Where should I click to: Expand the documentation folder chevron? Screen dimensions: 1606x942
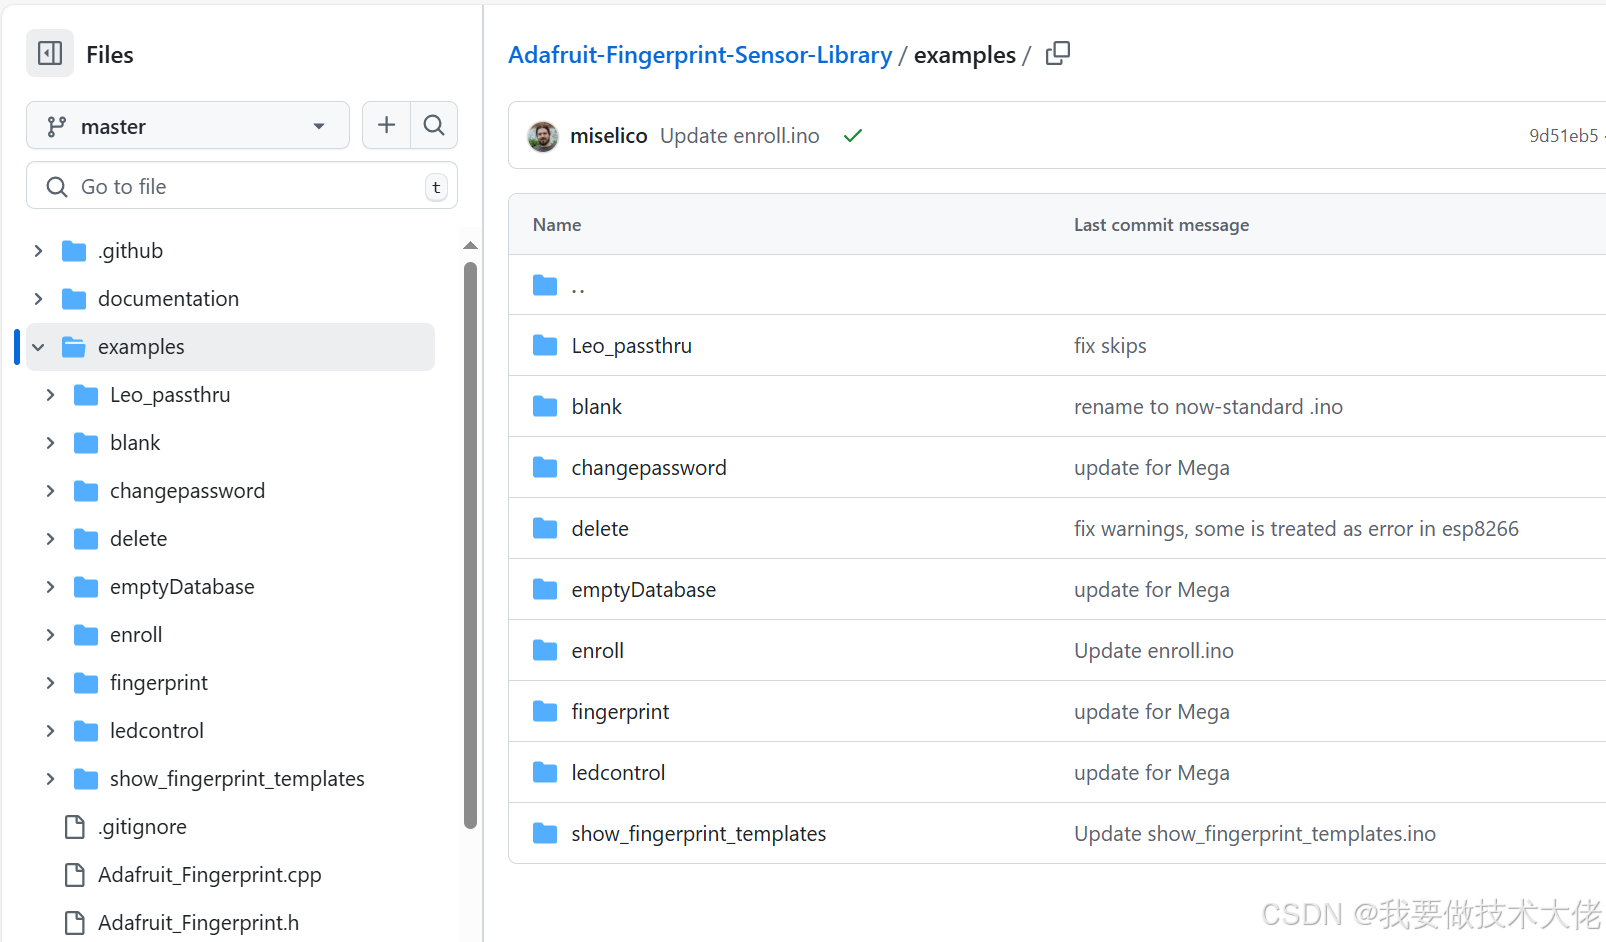coord(38,299)
